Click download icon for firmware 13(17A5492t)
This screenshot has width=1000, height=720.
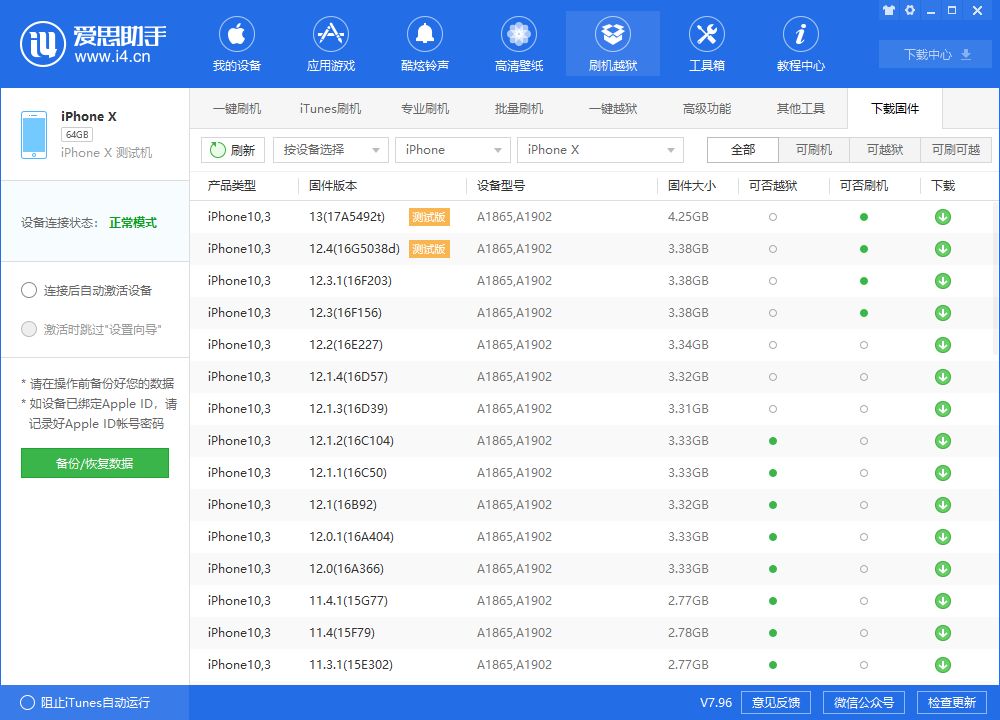point(942,217)
